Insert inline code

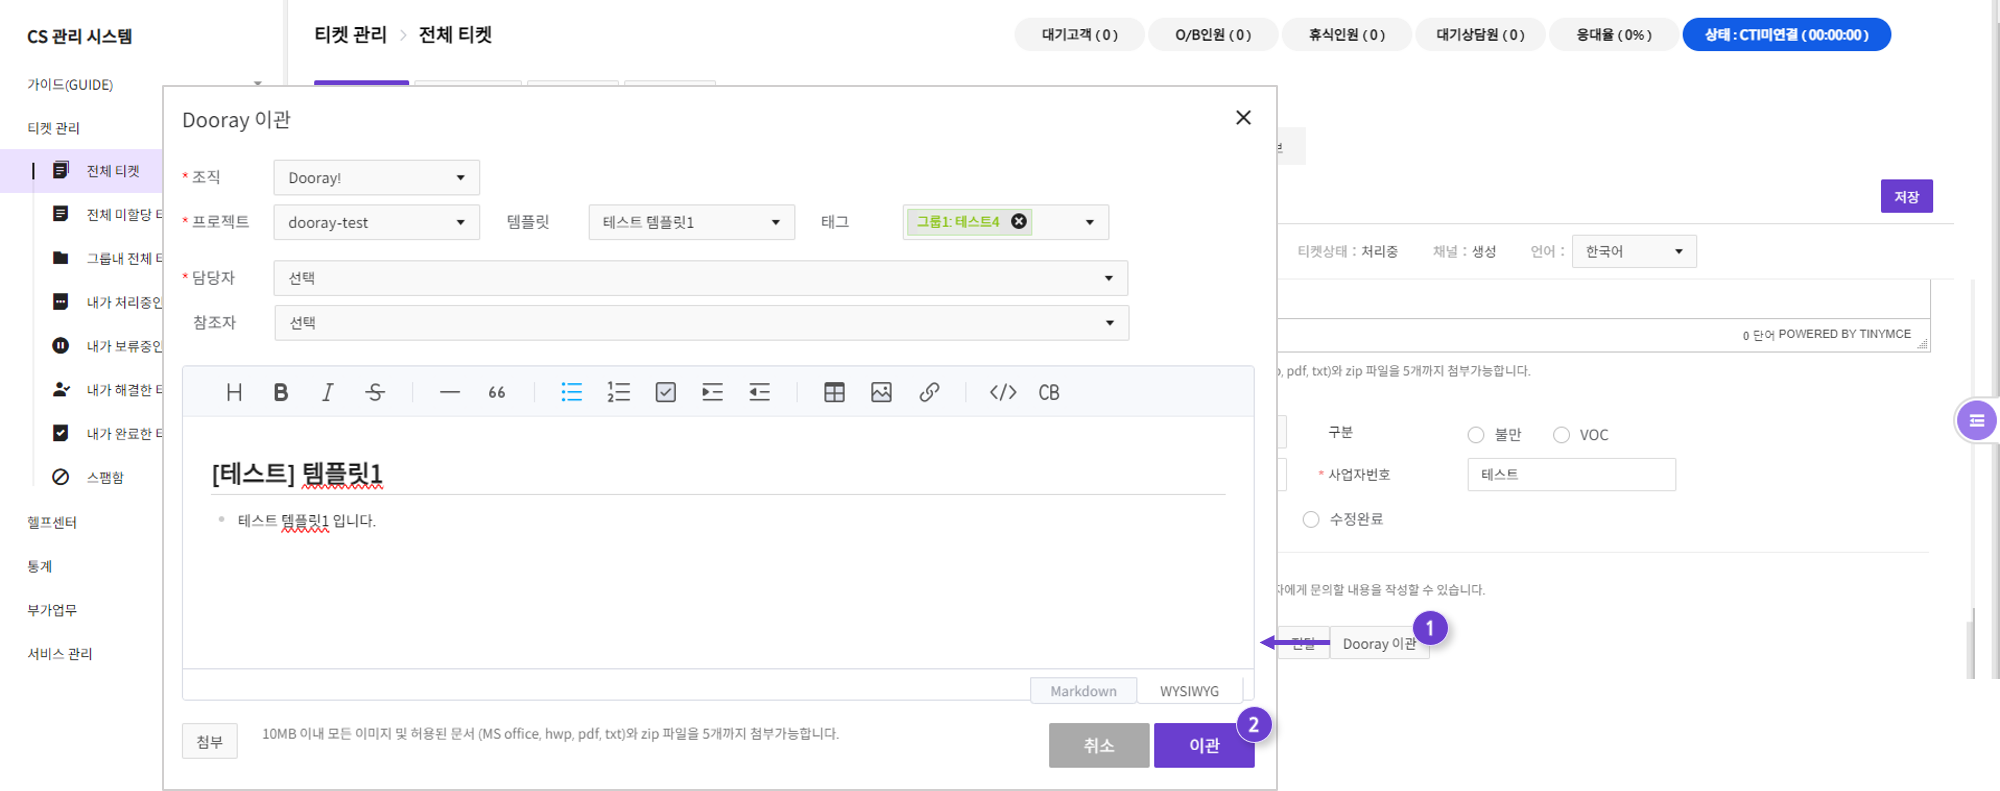(1003, 392)
